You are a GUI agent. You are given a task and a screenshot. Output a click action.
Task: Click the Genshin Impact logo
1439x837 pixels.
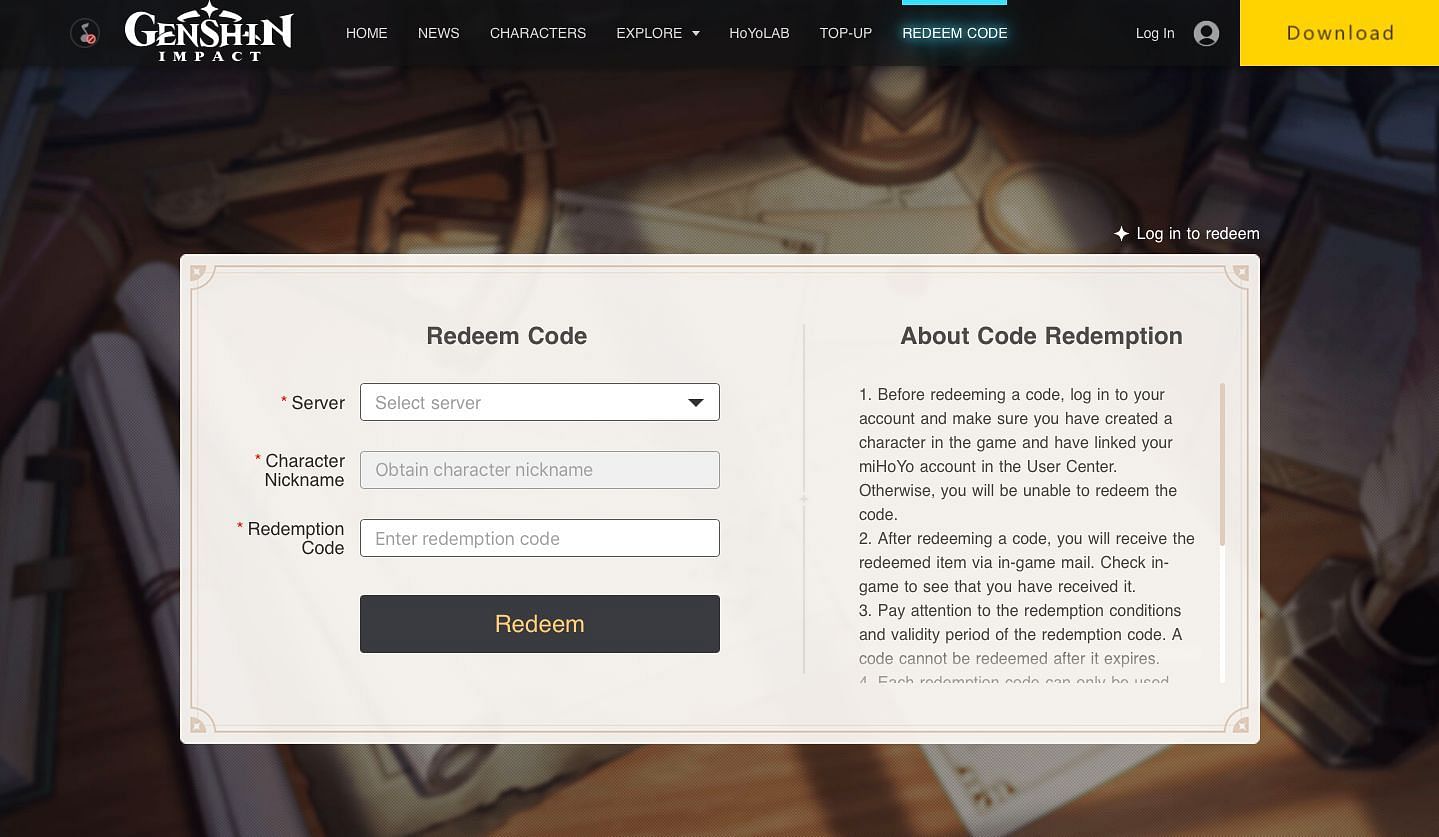pyautogui.click(x=209, y=32)
